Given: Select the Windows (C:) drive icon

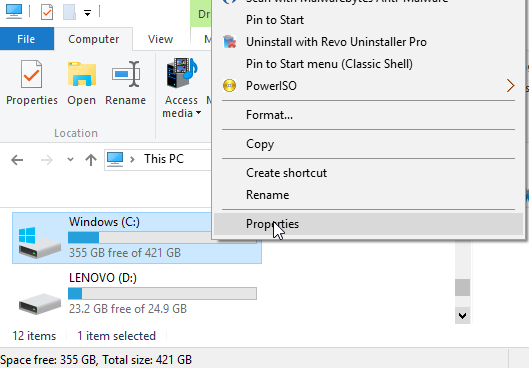Looking at the screenshot, I should [x=39, y=242].
